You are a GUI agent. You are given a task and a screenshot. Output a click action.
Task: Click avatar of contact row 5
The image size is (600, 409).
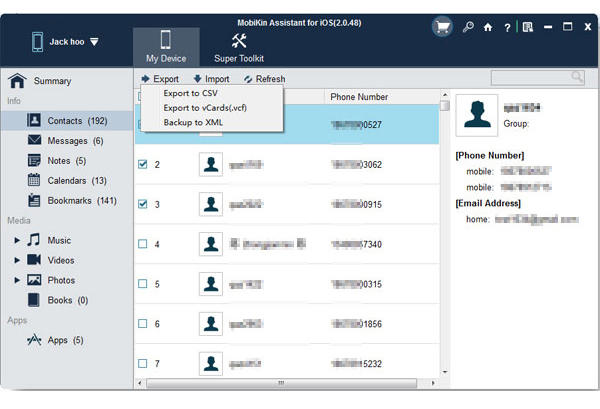pyautogui.click(x=211, y=284)
